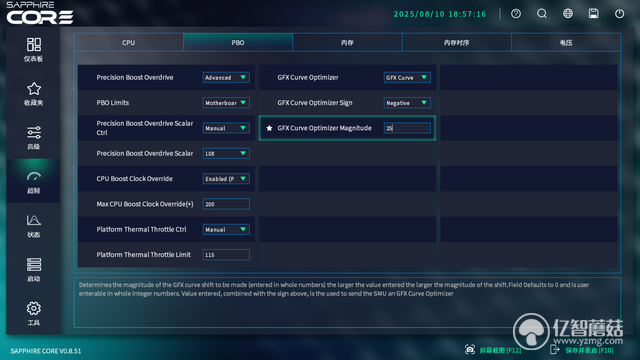Click the SAPPHIRE CORE logo
The height and width of the screenshot is (360, 640).
click(40, 13)
